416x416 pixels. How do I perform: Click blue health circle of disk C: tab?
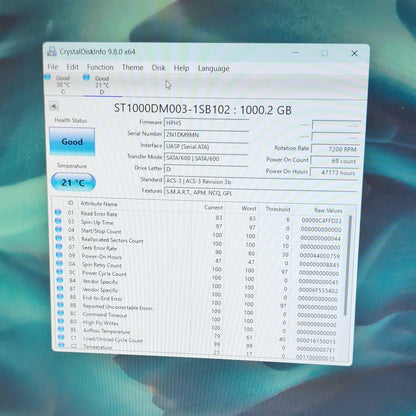pyautogui.click(x=48, y=77)
